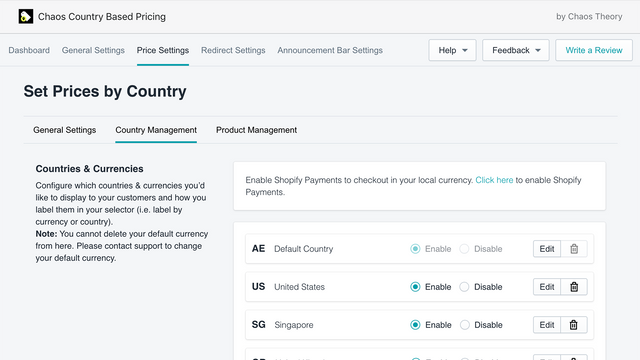Switch to Product Management sub-tab
Viewport: 640px width, 360px height.
(x=256, y=130)
